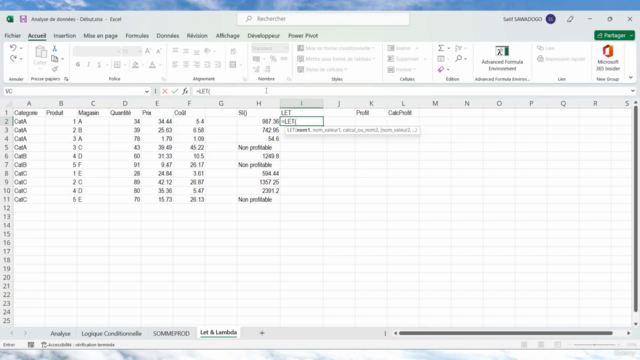Toggle bottom vertical alignment
The image size is (640, 360).
pos(196,51)
